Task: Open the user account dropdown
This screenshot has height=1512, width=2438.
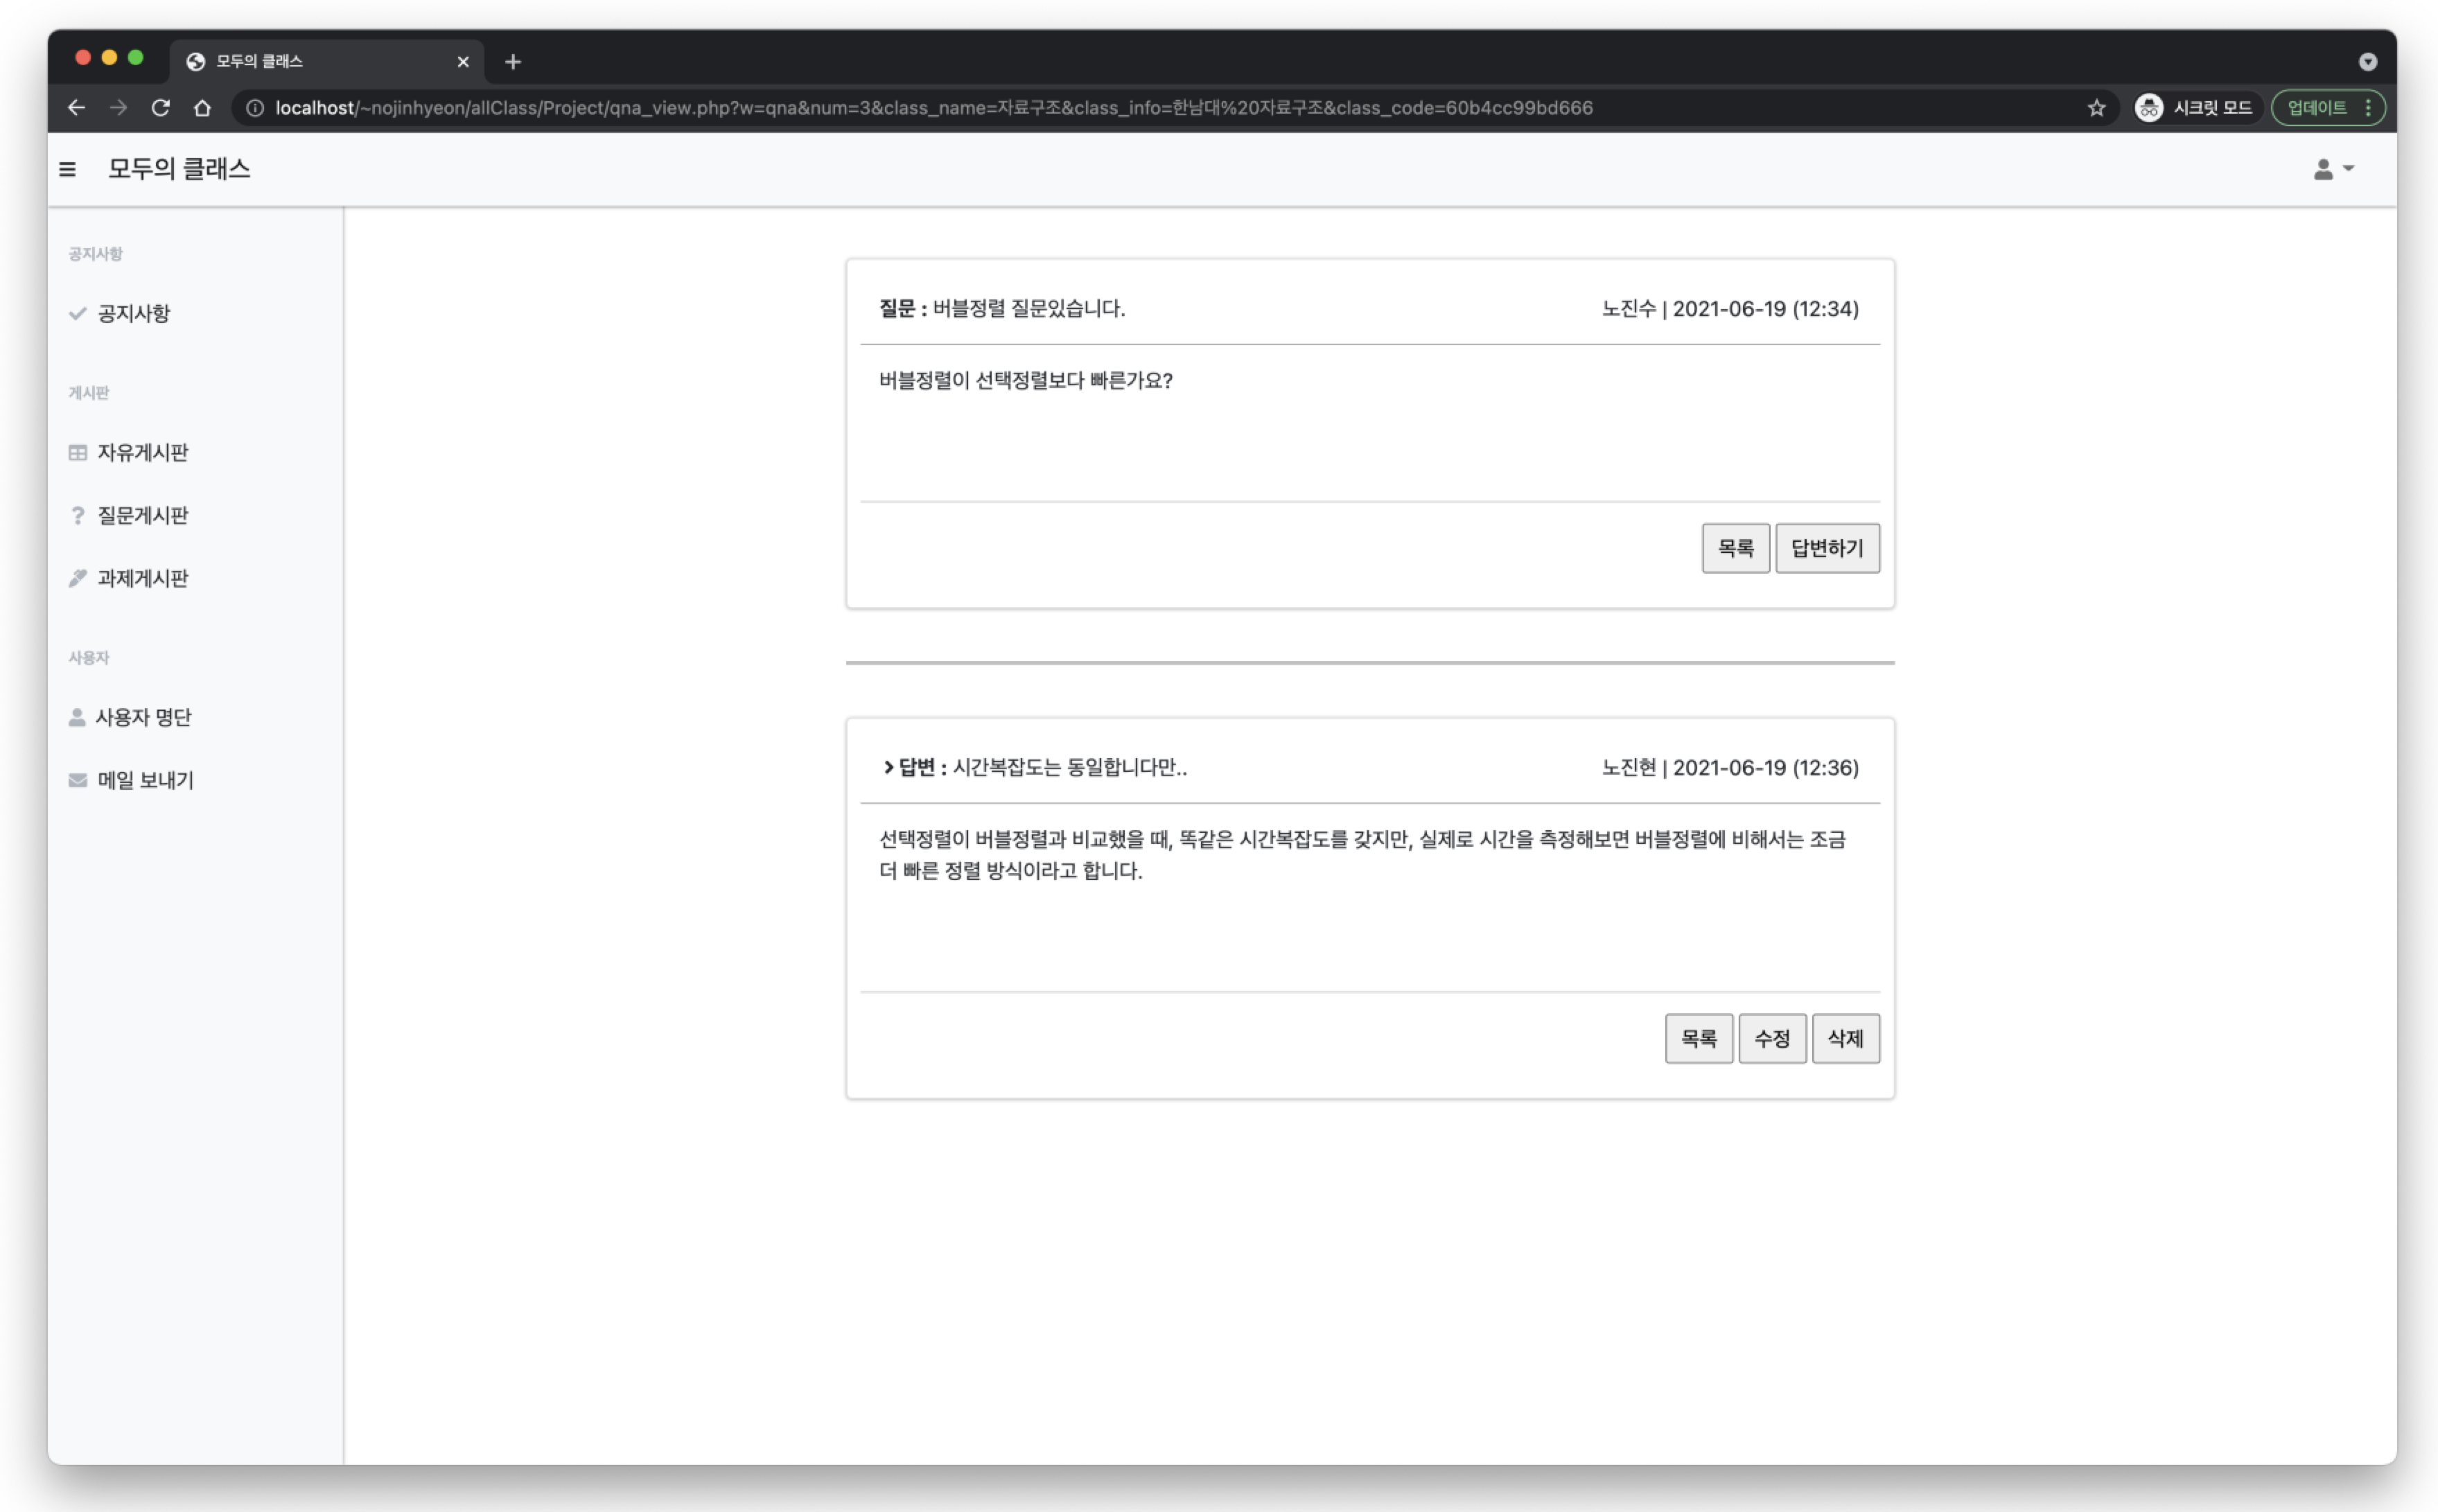Action: 2333,169
